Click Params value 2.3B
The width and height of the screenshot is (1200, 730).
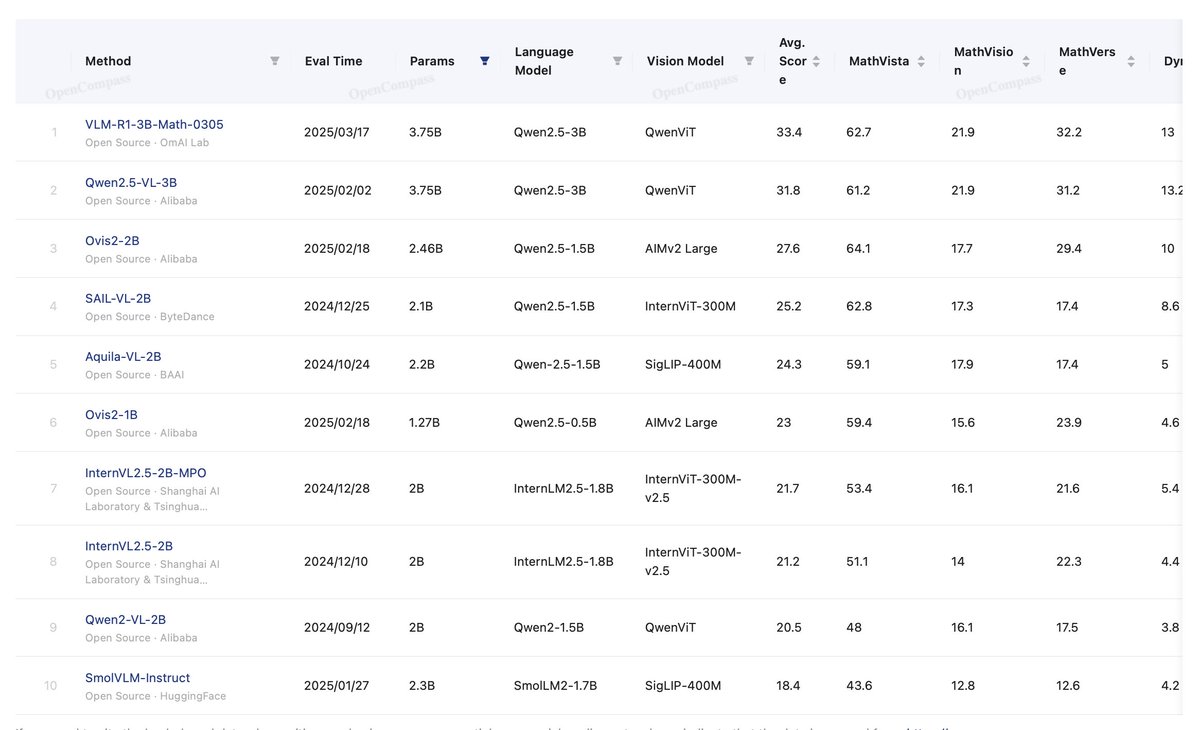click(x=422, y=686)
